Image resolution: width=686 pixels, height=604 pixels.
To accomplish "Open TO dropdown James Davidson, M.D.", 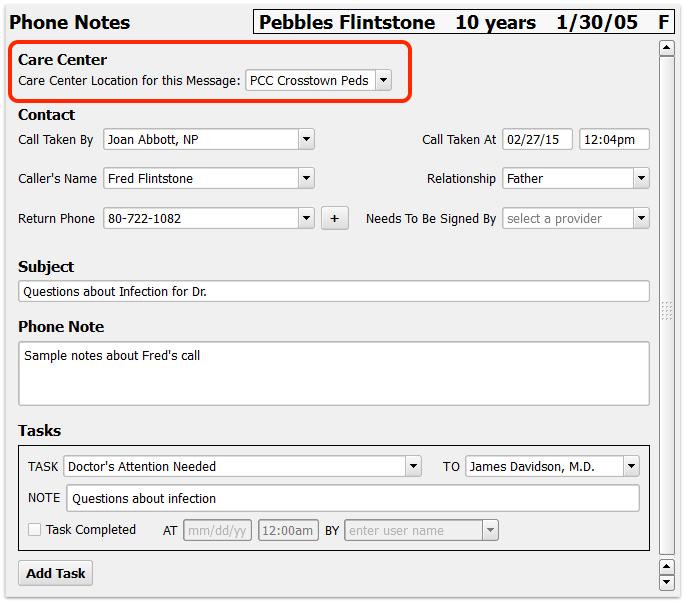I will point(552,466).
